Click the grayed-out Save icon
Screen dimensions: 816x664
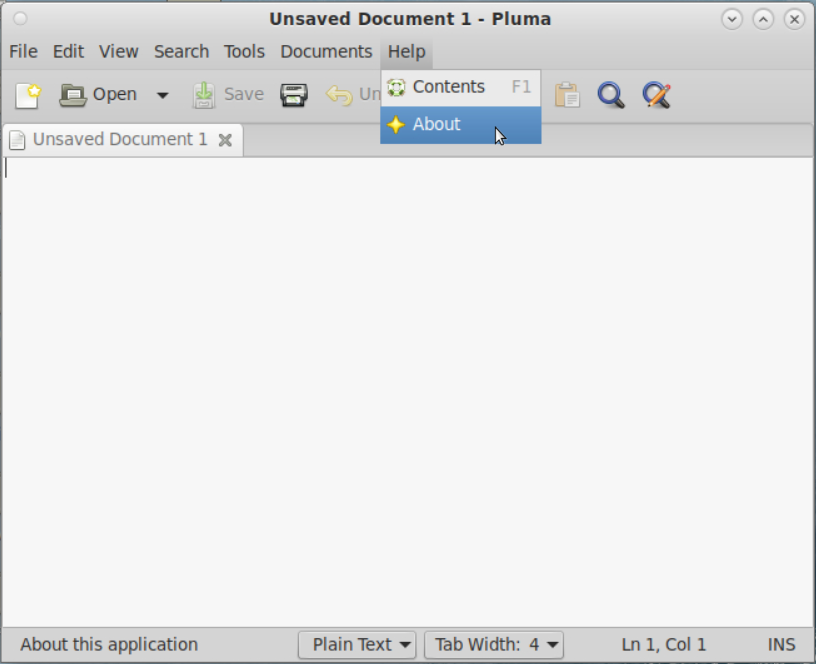click(204, 94)
